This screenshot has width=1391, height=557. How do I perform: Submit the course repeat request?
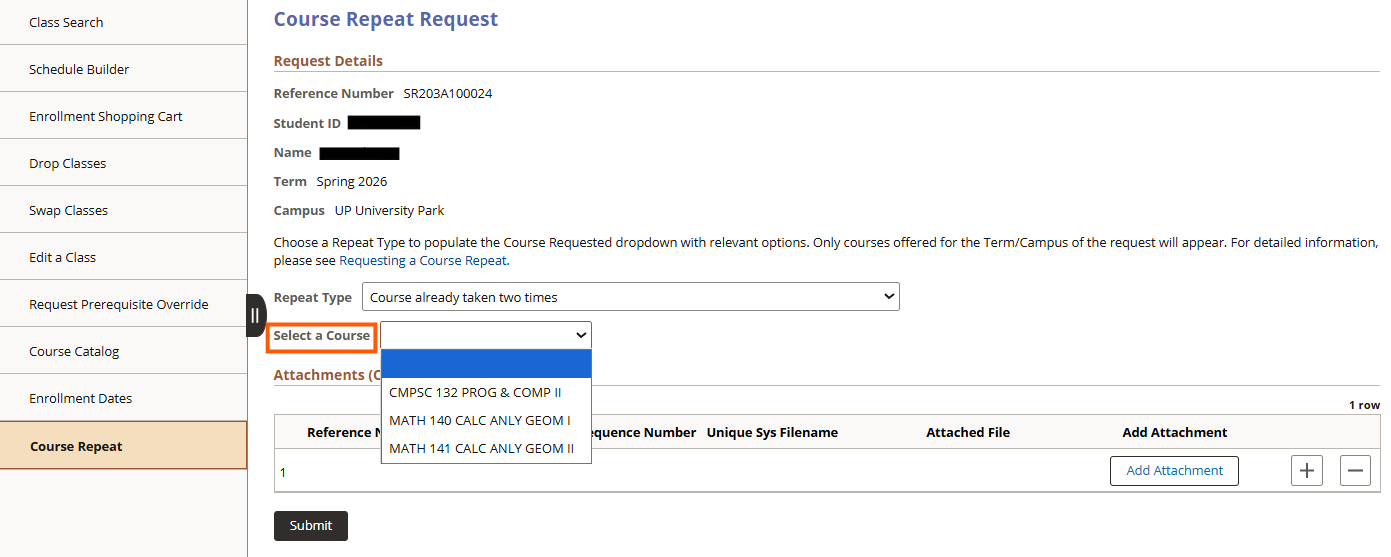coord(310,526)
